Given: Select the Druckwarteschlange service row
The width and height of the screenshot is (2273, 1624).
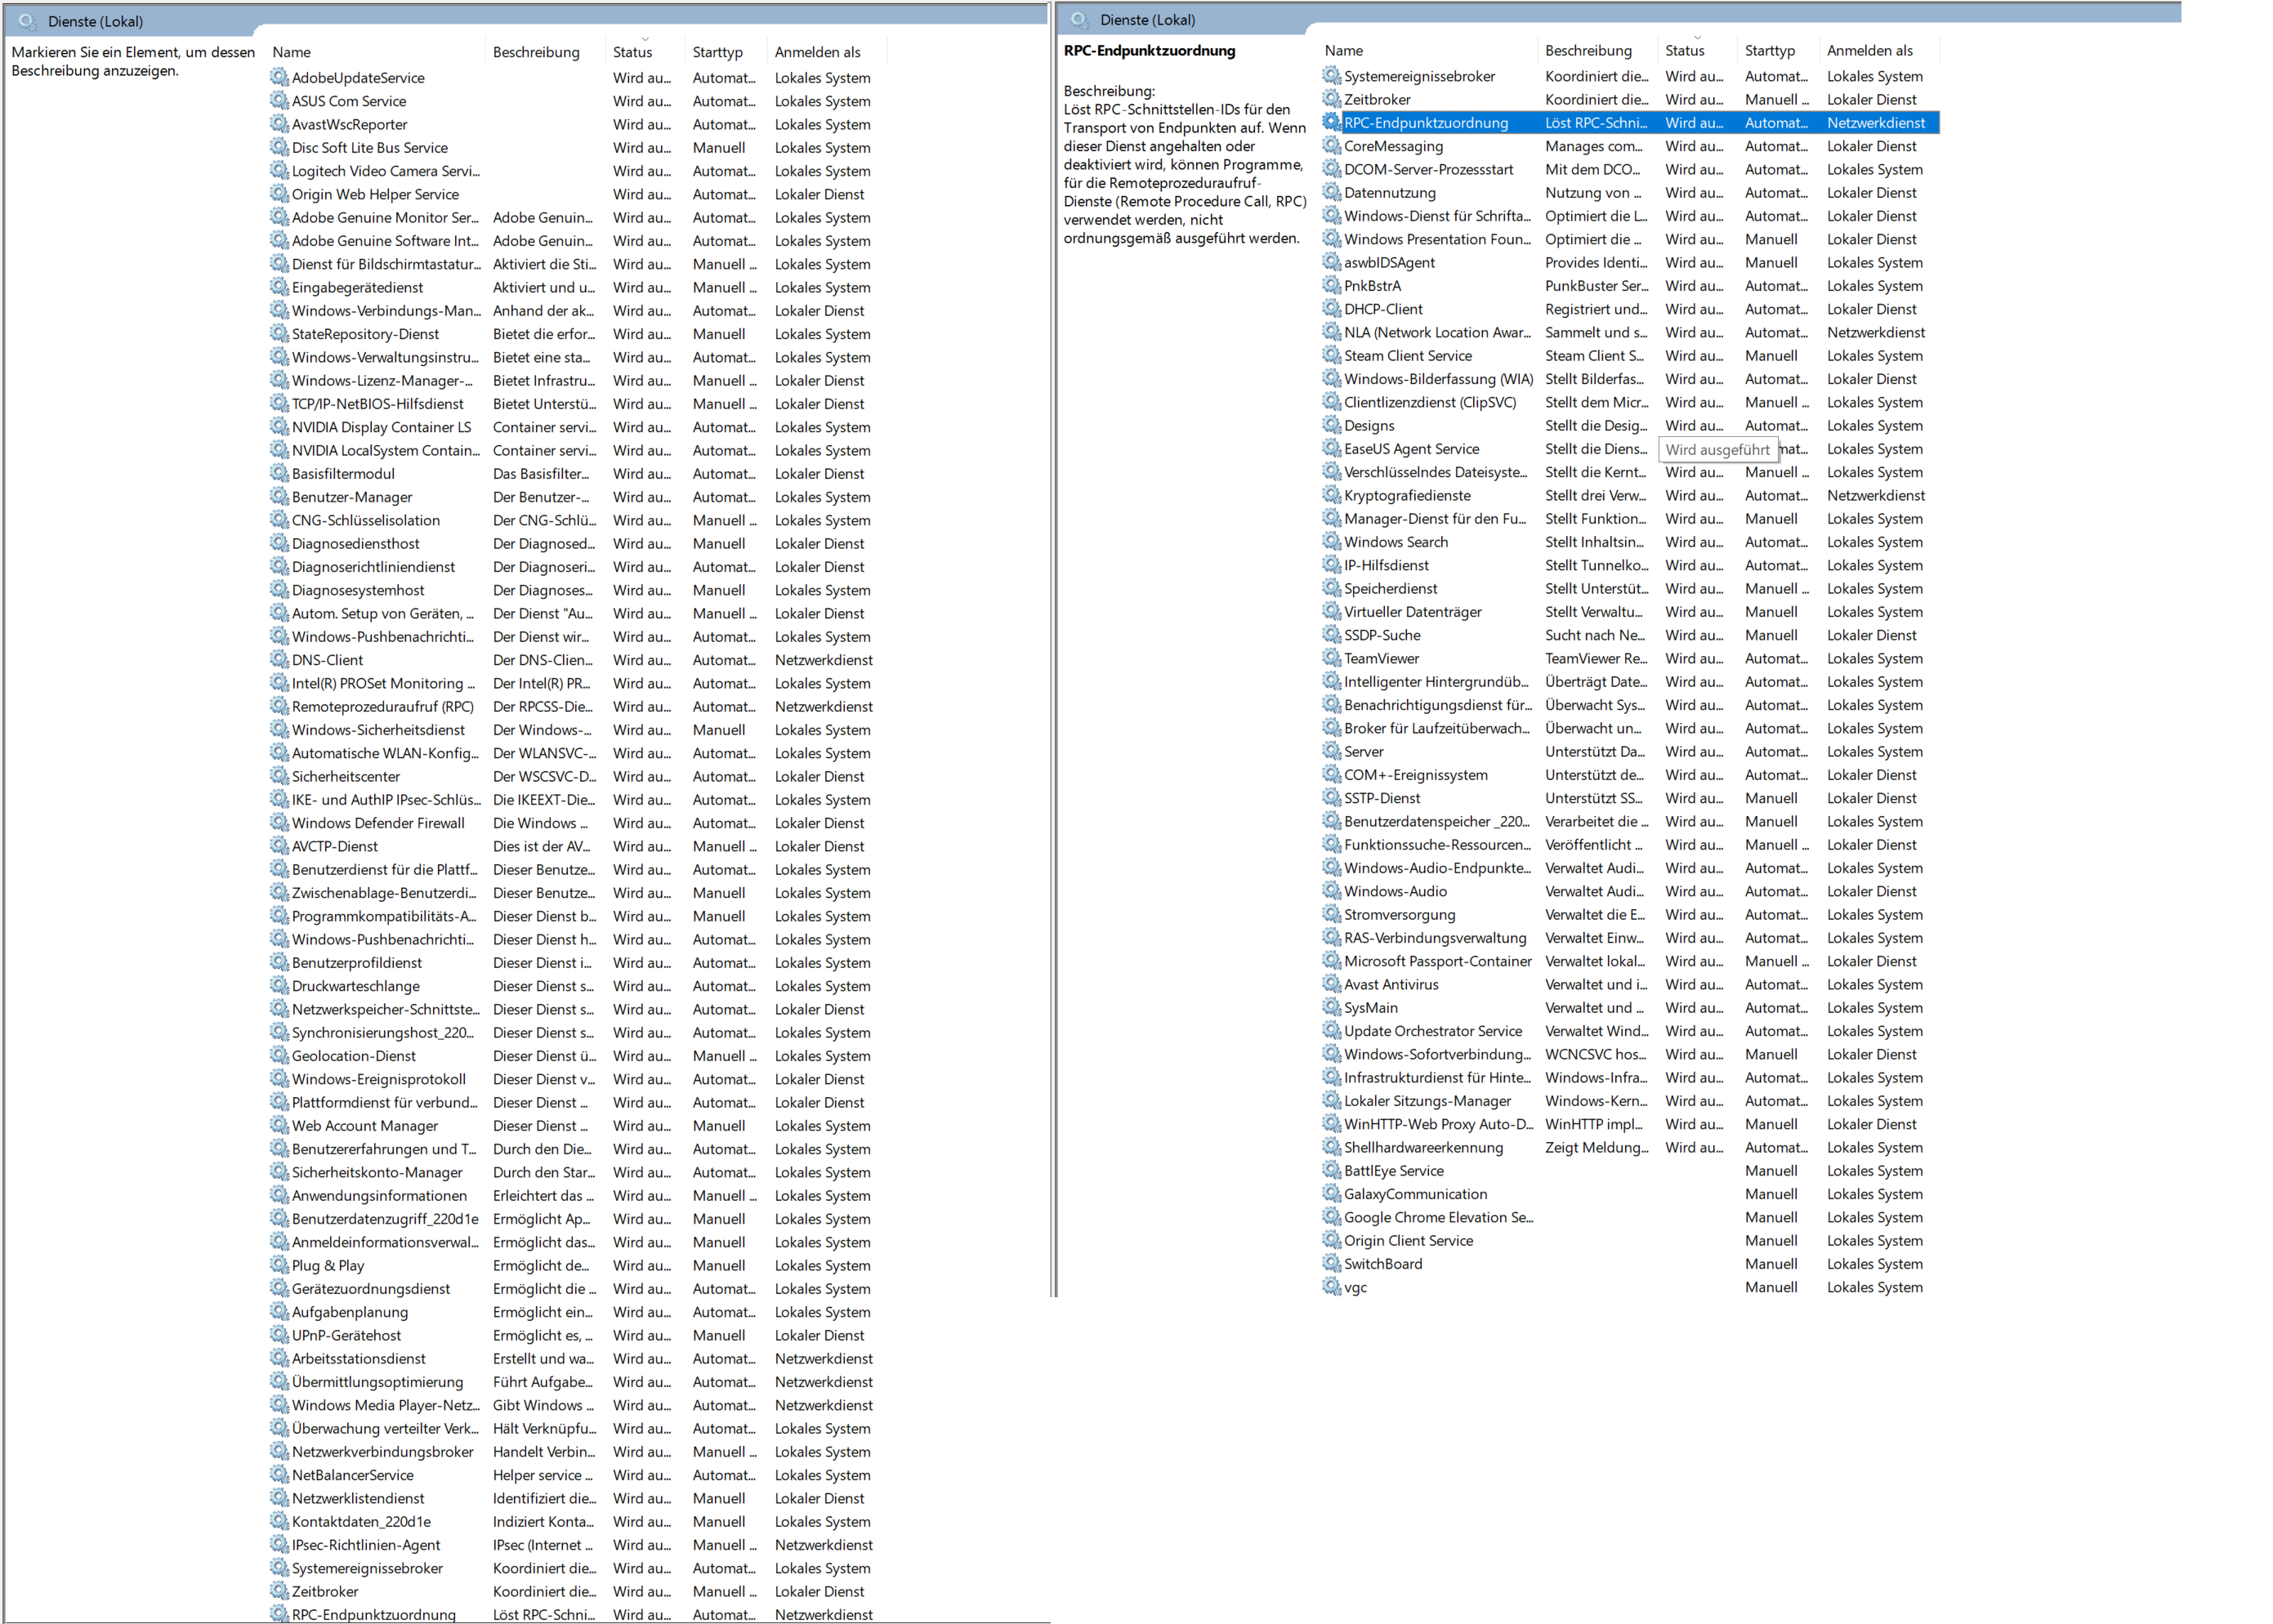Looking at the screenshot, I should [x=355, y=986].
